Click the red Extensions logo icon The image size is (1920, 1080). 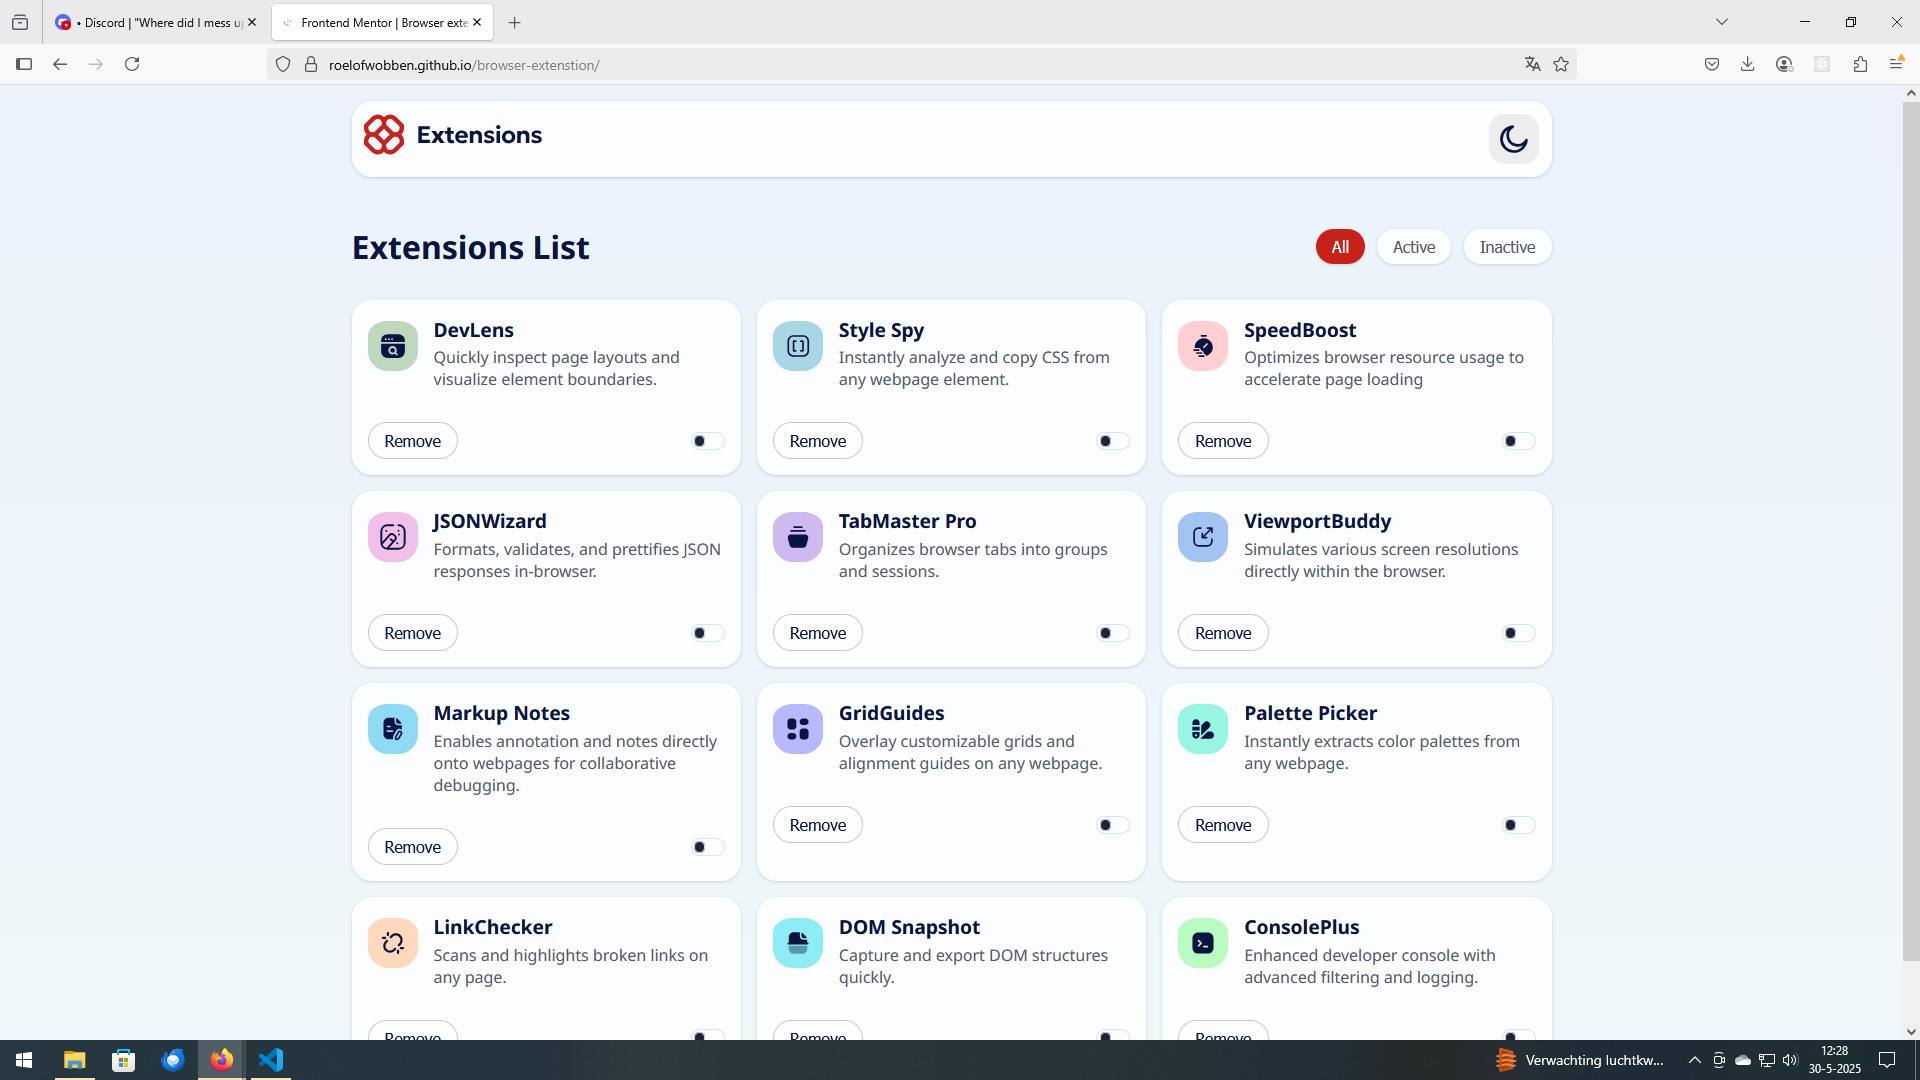click(x=383, y=135)
